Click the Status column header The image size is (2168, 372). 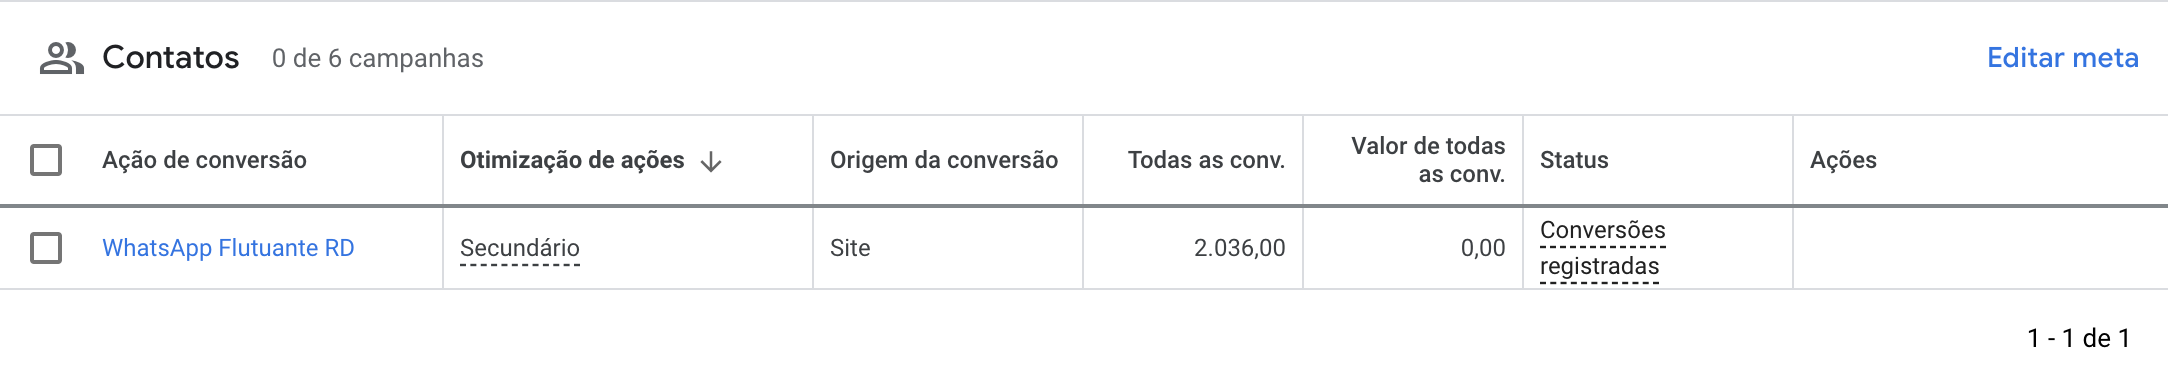(1574, 160)
